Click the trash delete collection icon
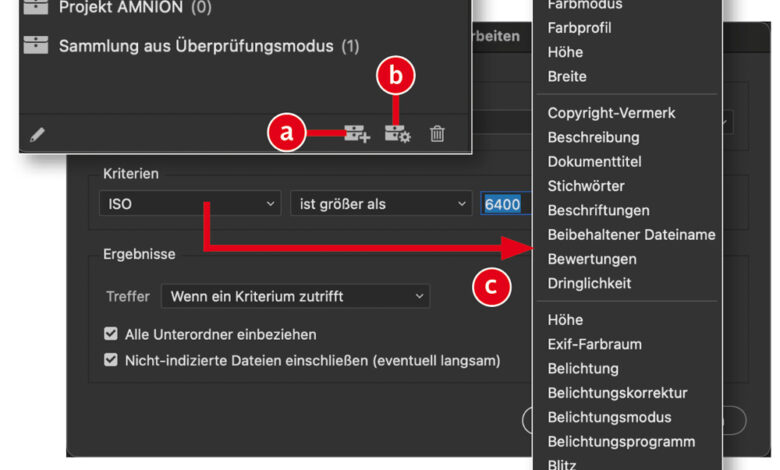Image resolution: width=780 pixels, height=470 pixels. pyautogui.click(x=437, y=133)
